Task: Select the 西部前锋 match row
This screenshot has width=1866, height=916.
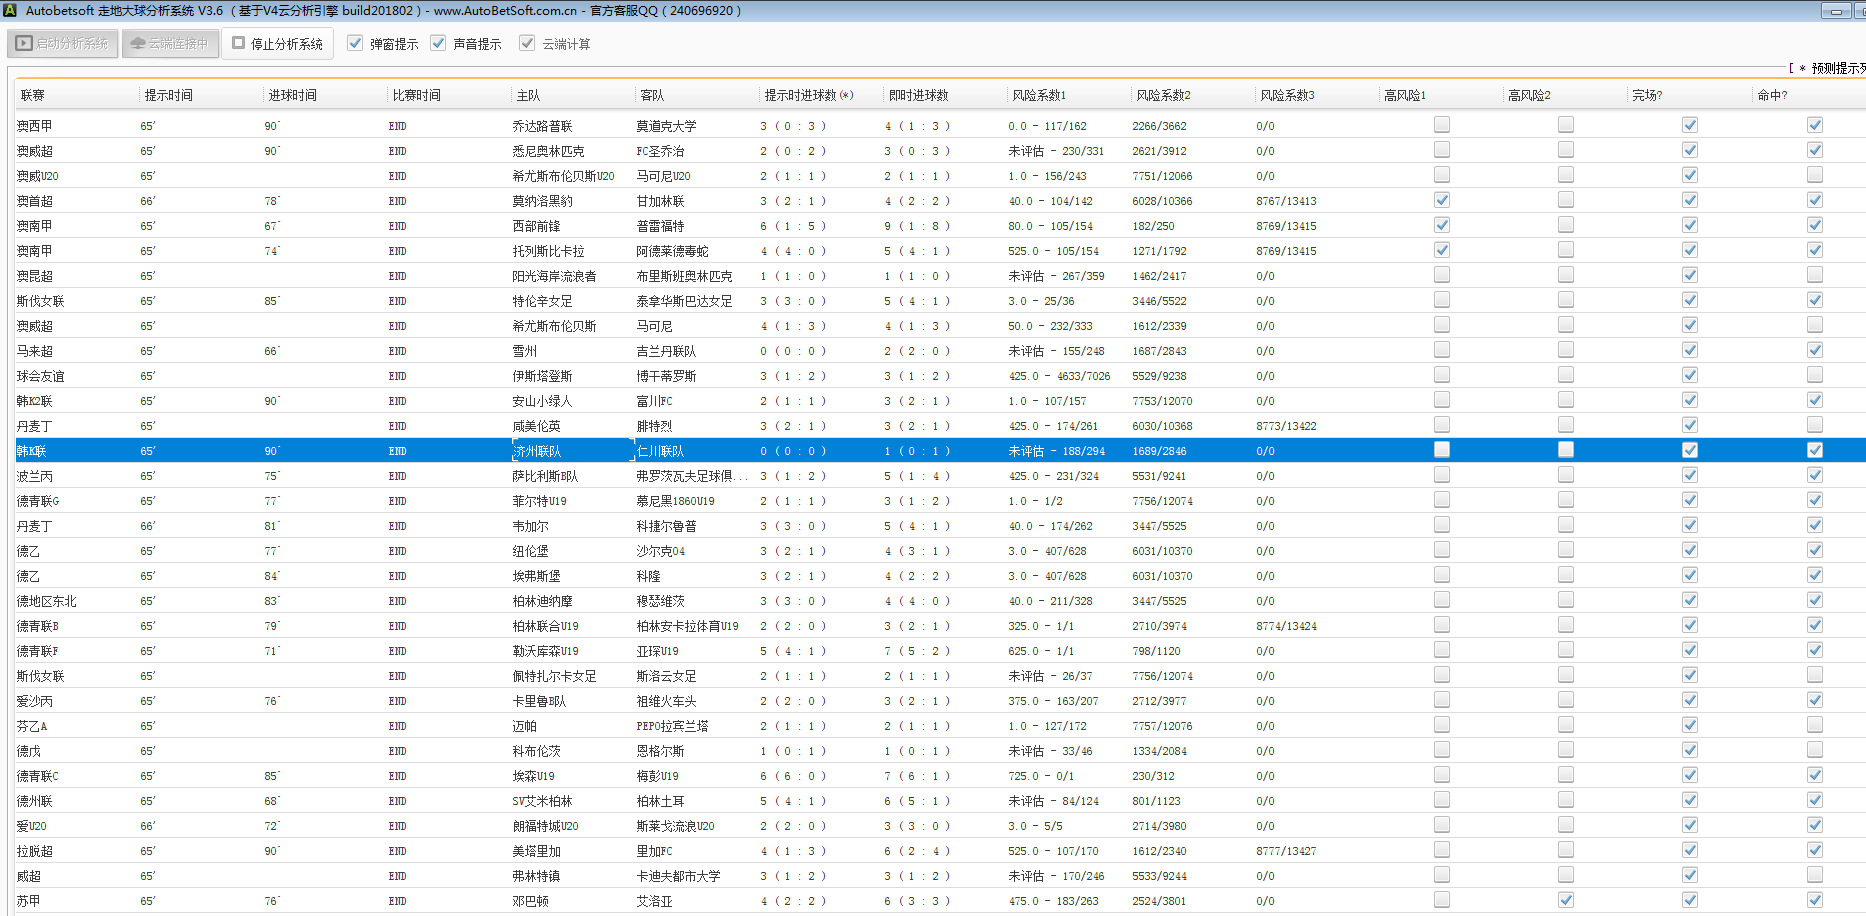Action: 537,226
